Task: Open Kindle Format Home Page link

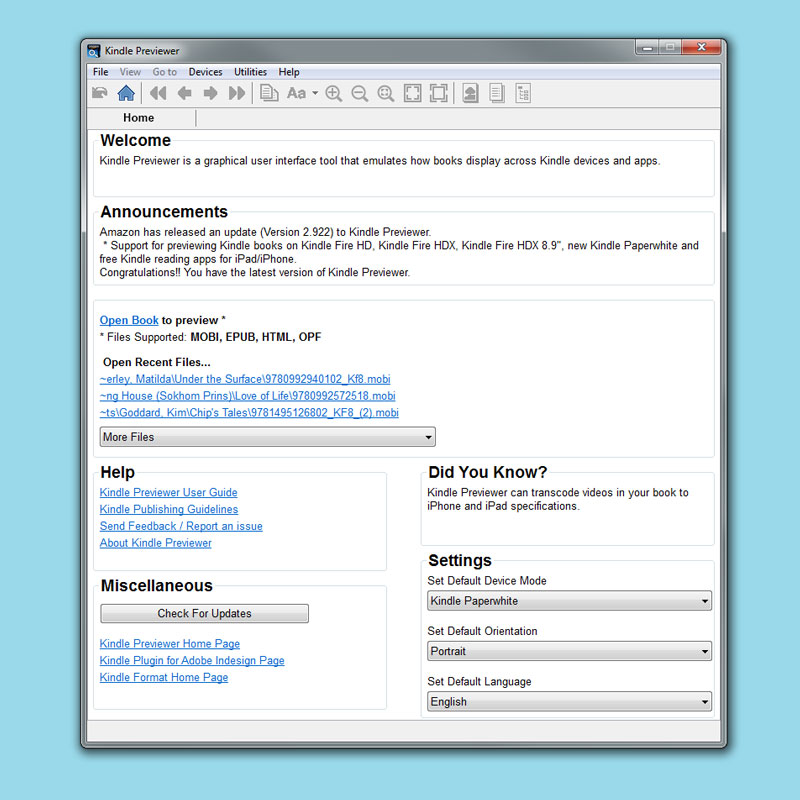Action: [164, 678]
